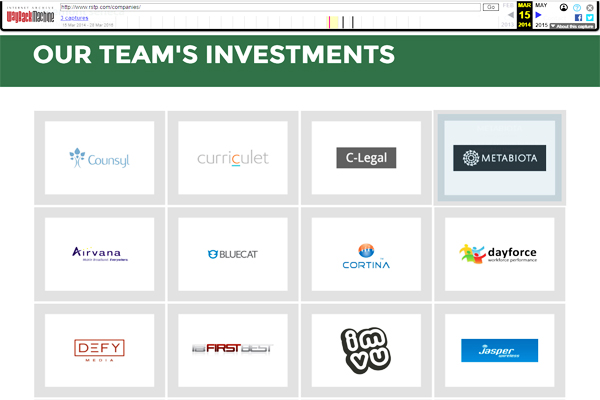The width and height of the screenshot is (600, 400).
Task: Open the Metabiota company tile
Action: [499, 158]
